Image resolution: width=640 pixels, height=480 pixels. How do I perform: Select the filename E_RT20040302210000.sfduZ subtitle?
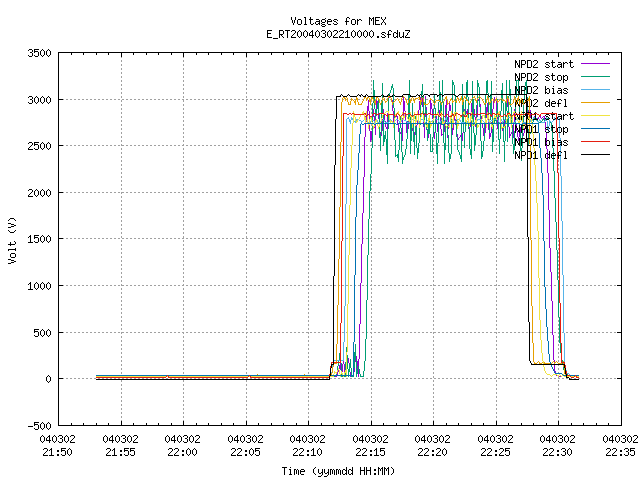click(338, 34)
